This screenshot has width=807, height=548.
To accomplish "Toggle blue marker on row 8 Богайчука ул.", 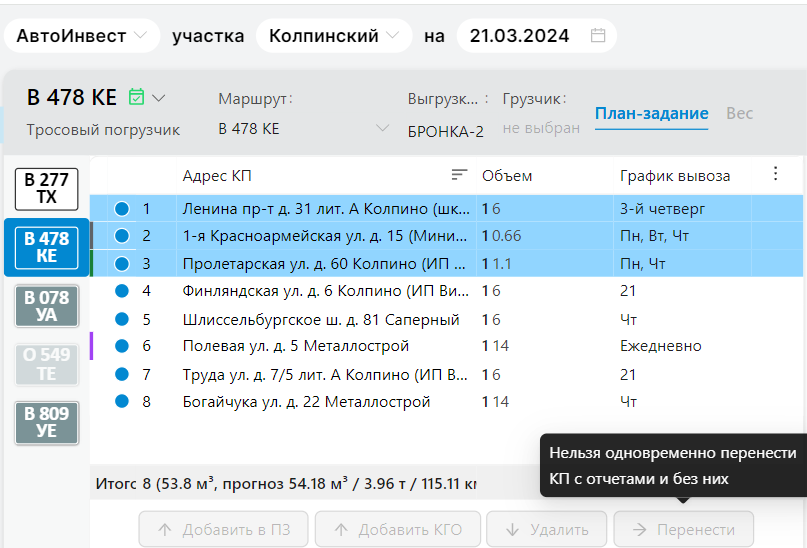I will pyautogui.click(x=122, y=401).
